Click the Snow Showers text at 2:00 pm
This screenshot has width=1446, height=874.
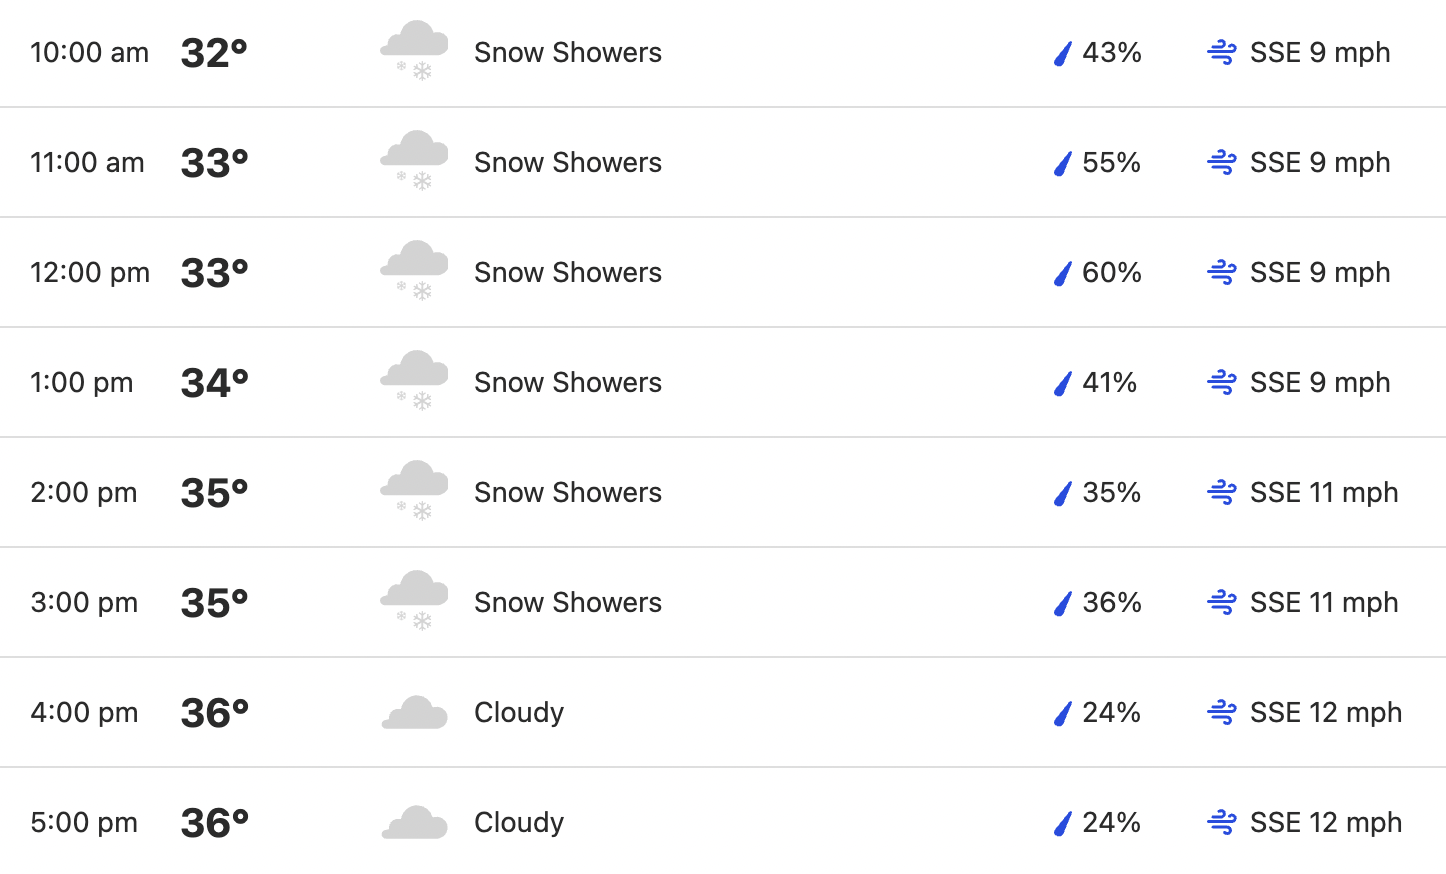(568, 492)
